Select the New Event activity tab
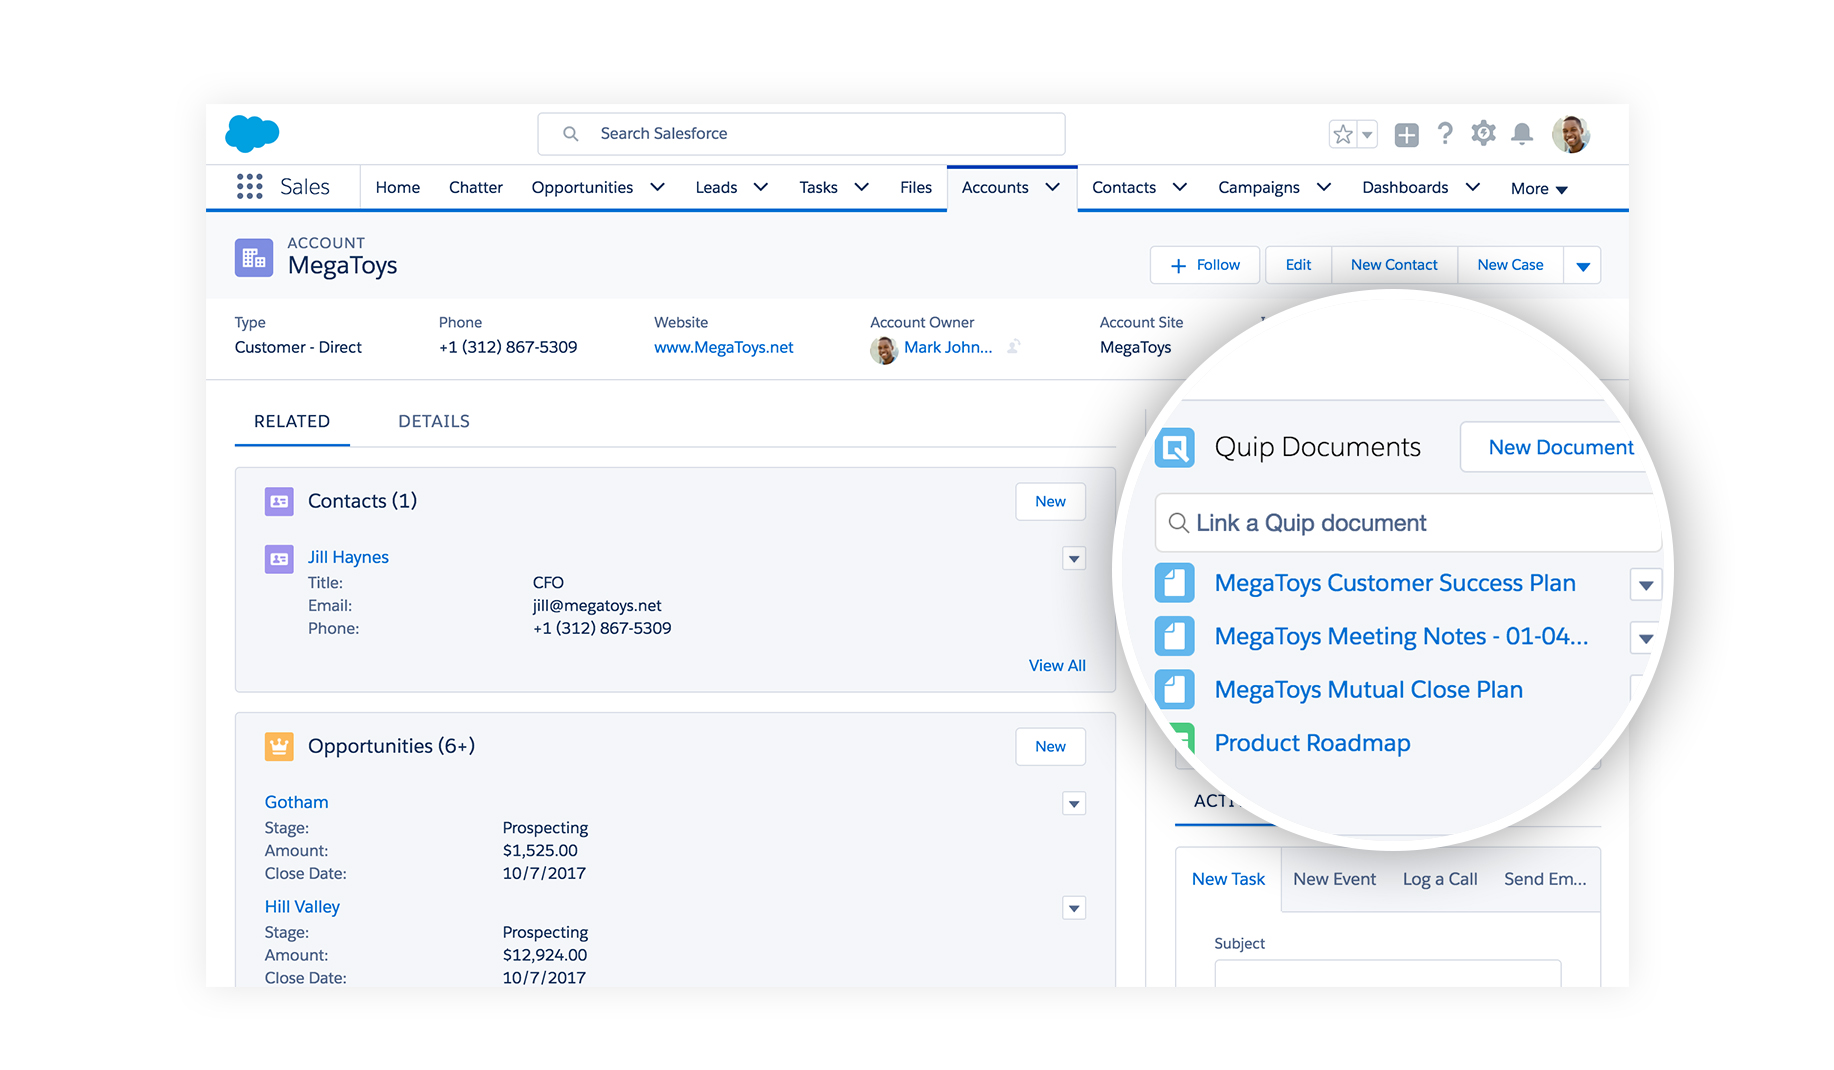 1334,879
